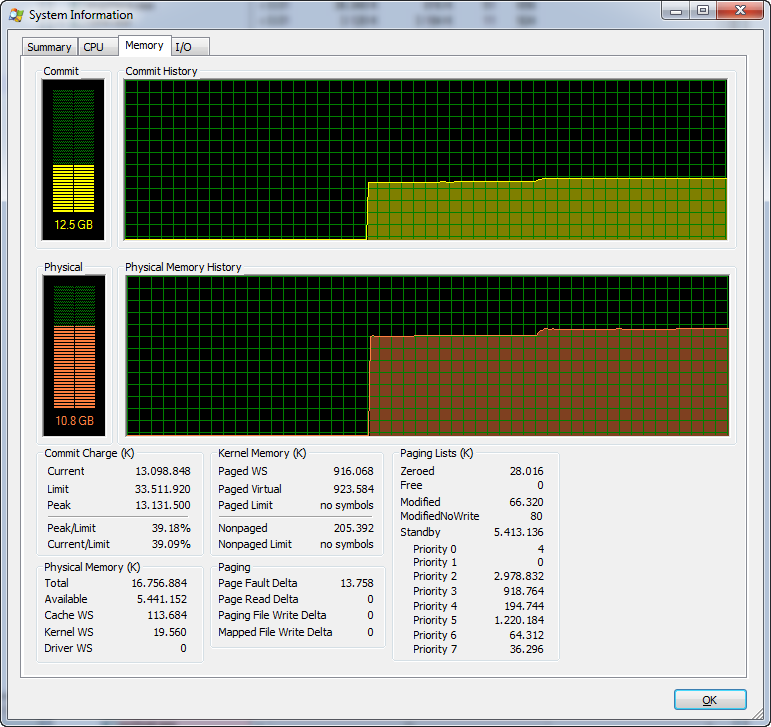Click the Priority 3 value 918.764

[x=523, y=591]
